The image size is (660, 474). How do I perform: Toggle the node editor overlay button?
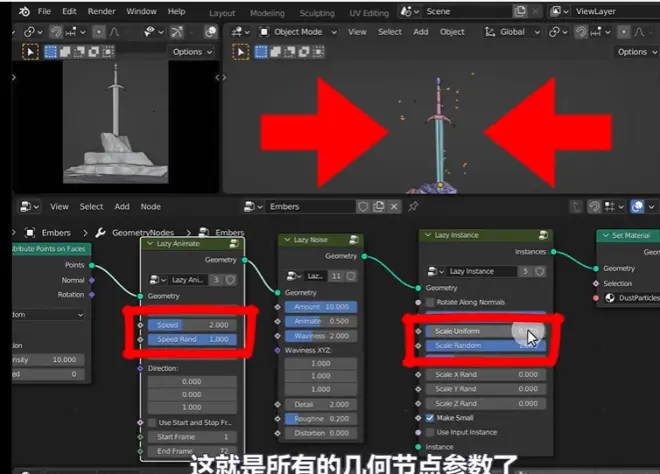click(637, 206)
